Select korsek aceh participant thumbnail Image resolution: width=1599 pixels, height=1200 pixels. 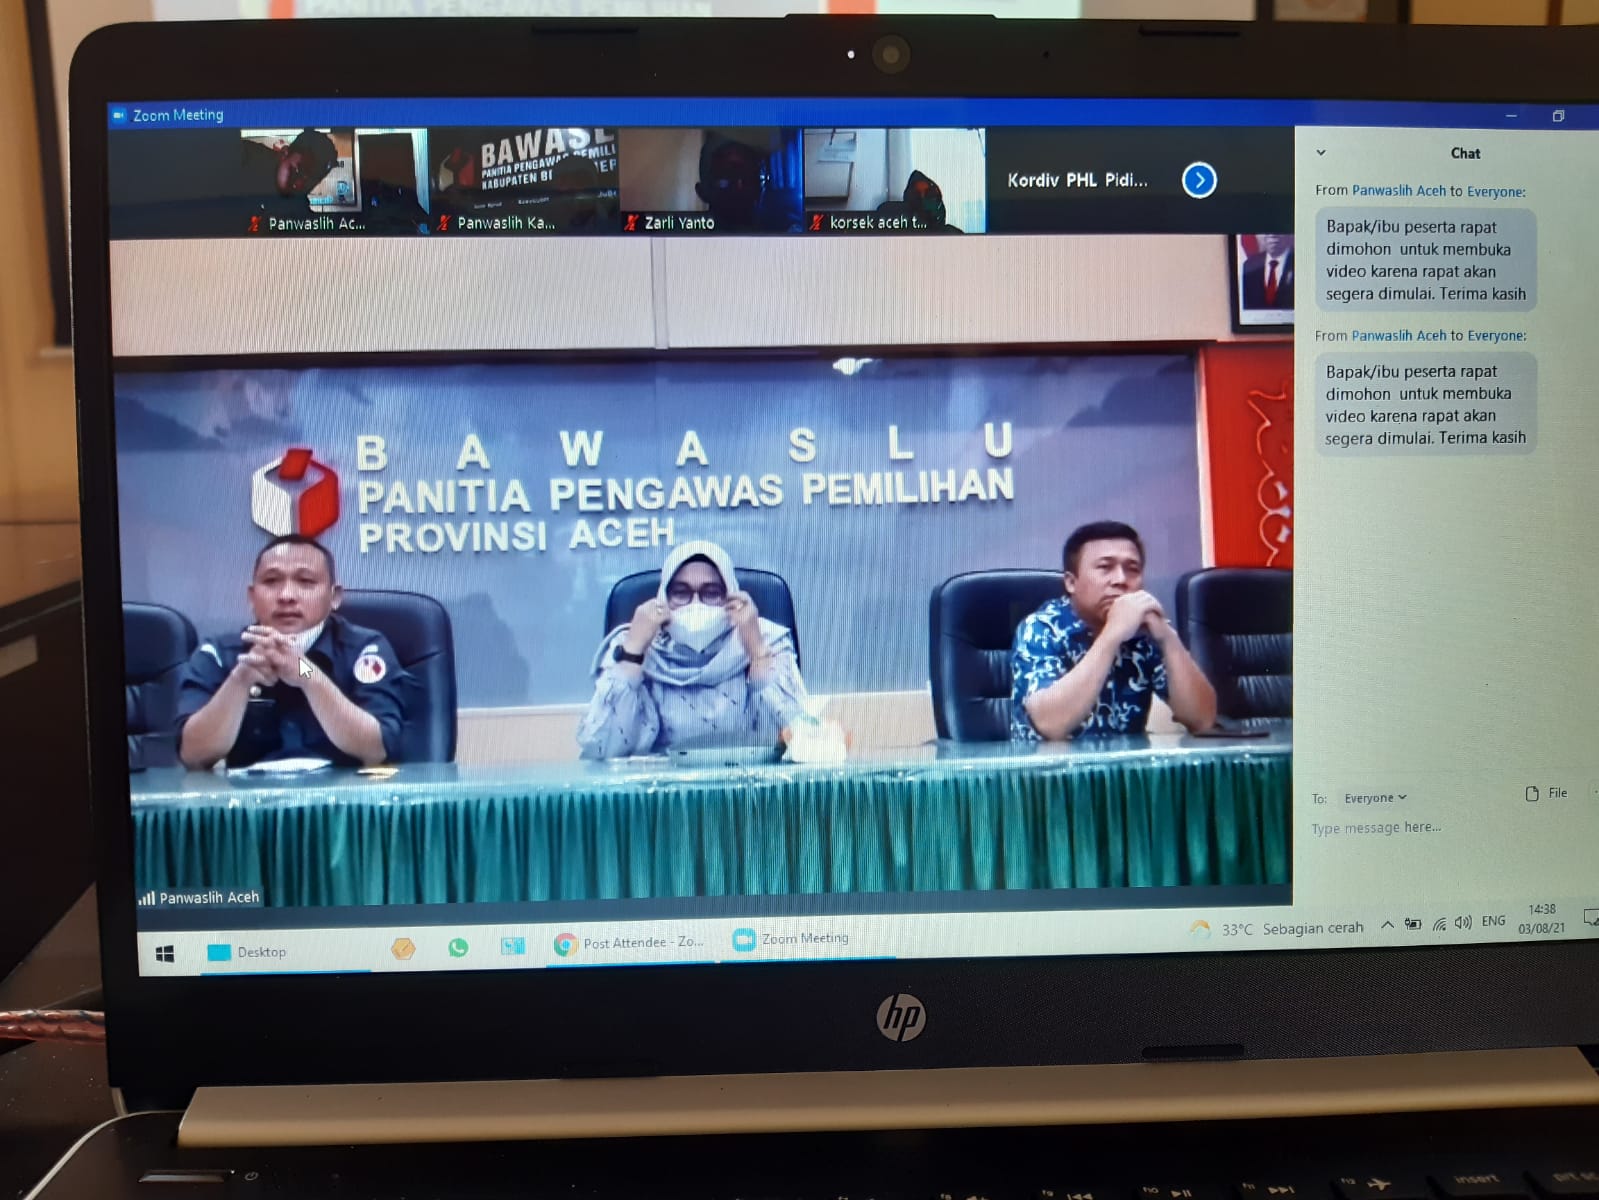894,180
